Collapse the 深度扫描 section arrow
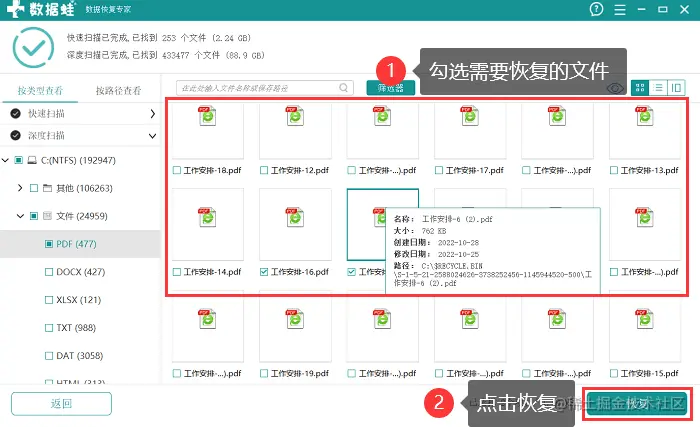 [153, 135]
